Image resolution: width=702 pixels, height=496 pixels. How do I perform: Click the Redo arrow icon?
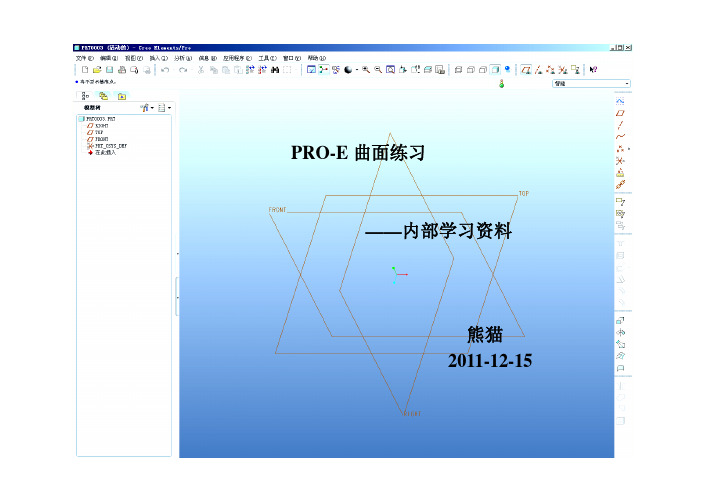point(183,70)
